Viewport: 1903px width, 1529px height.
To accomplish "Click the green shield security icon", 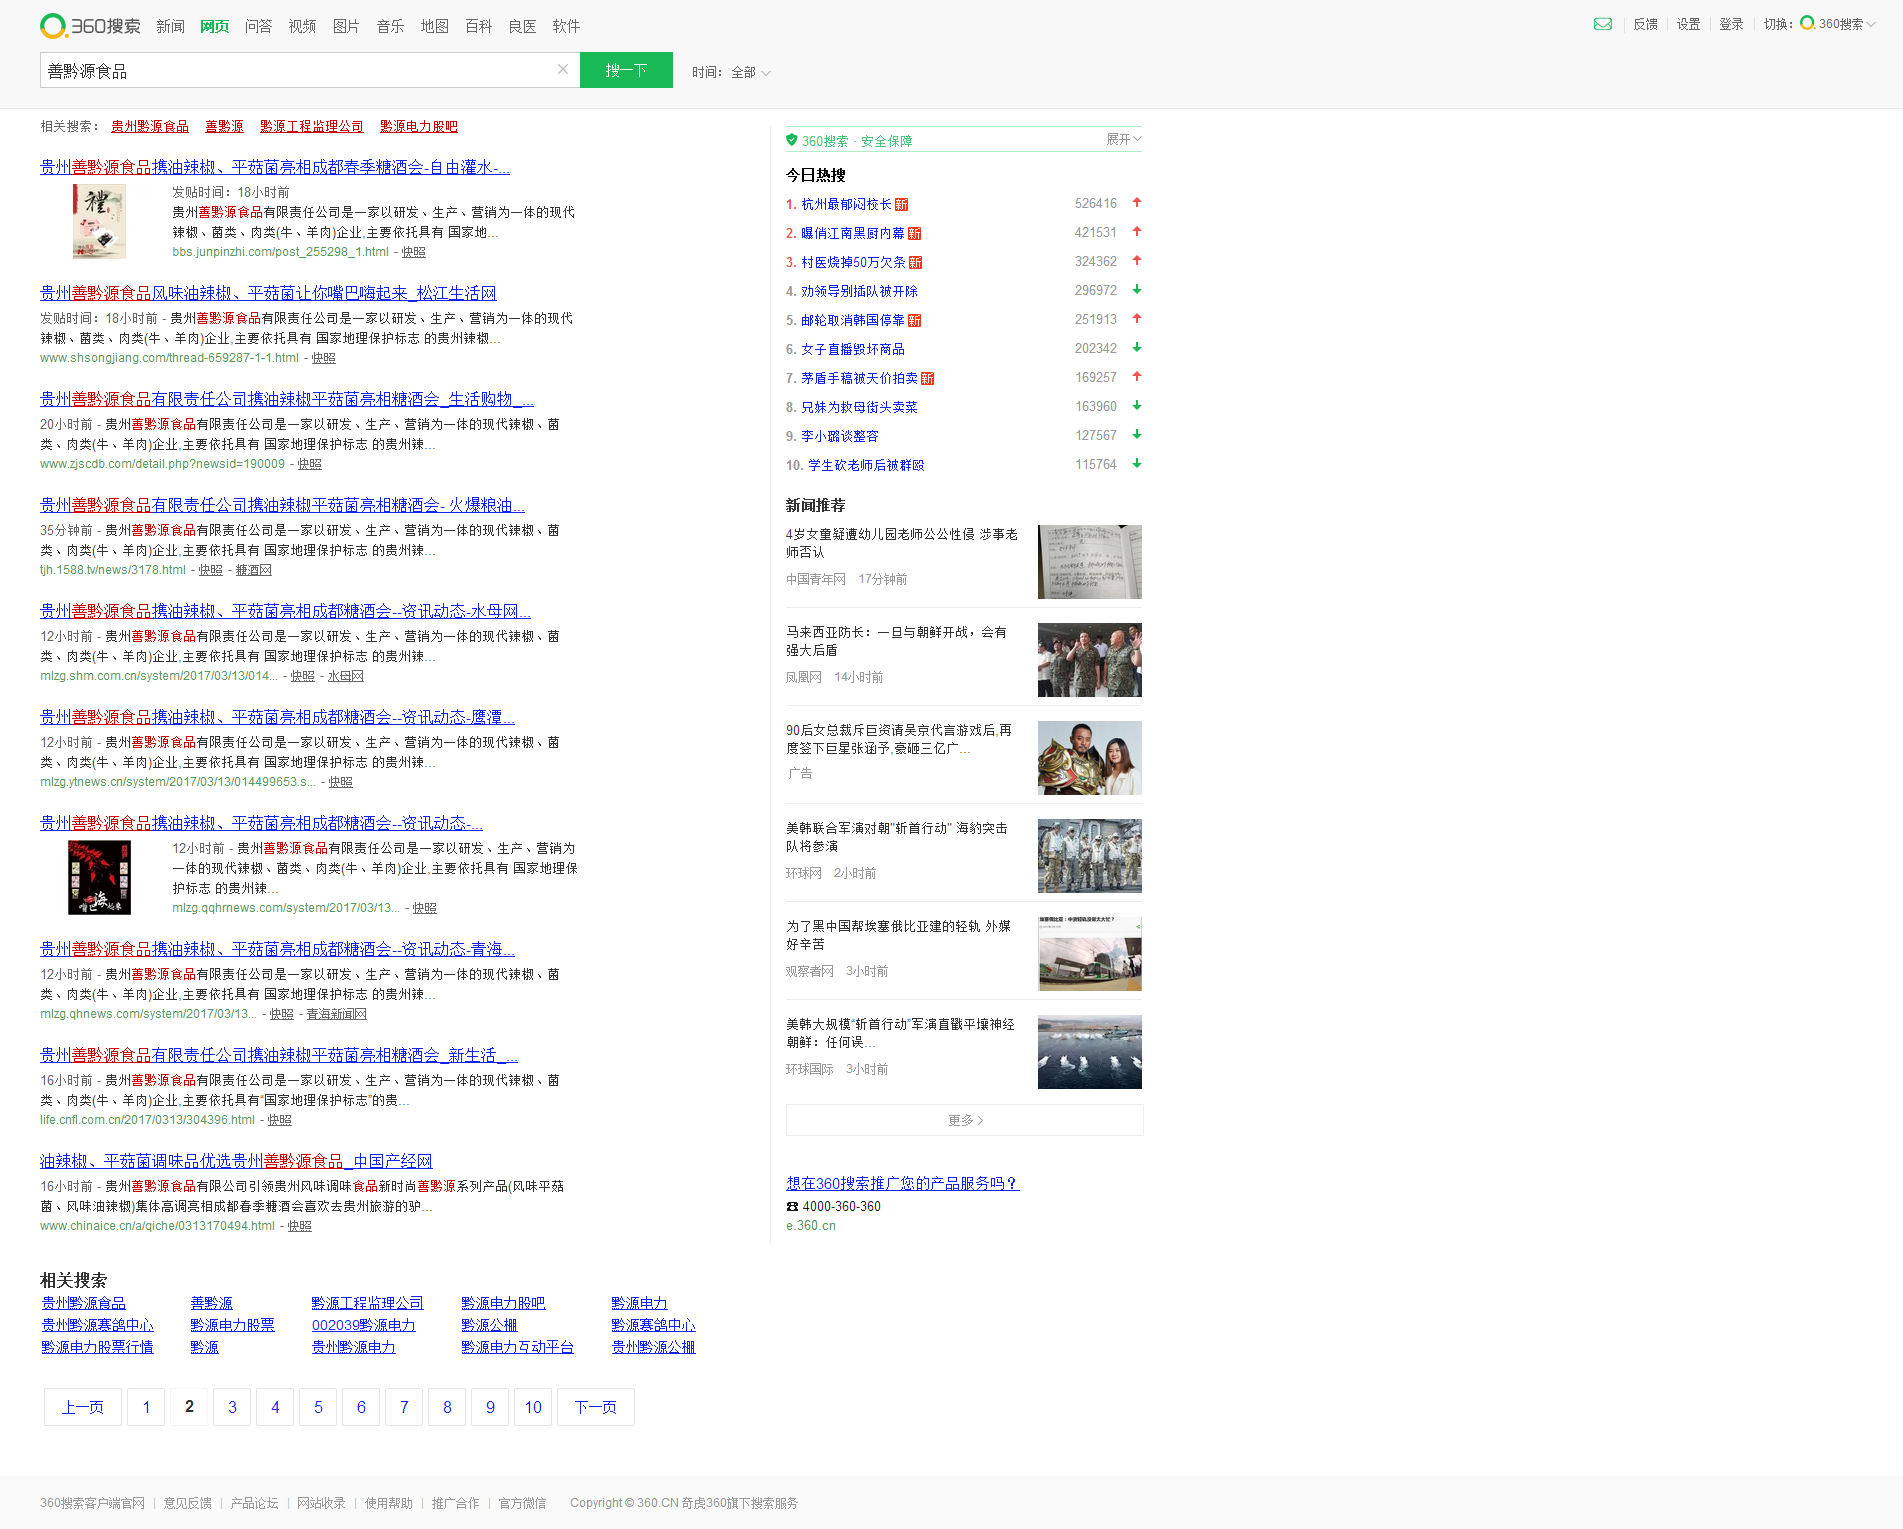I will pyautogui.click(x=792, y=140).
